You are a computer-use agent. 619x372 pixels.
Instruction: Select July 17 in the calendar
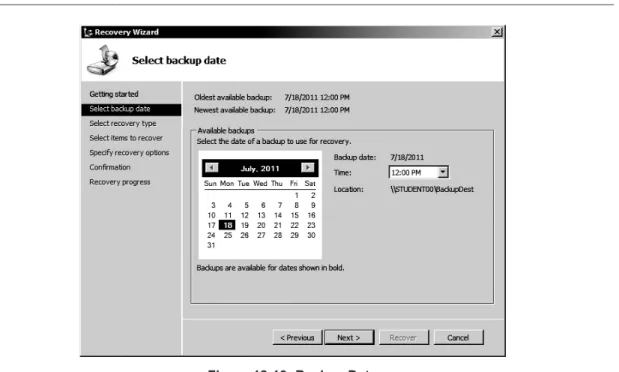(x=212, y=225)
